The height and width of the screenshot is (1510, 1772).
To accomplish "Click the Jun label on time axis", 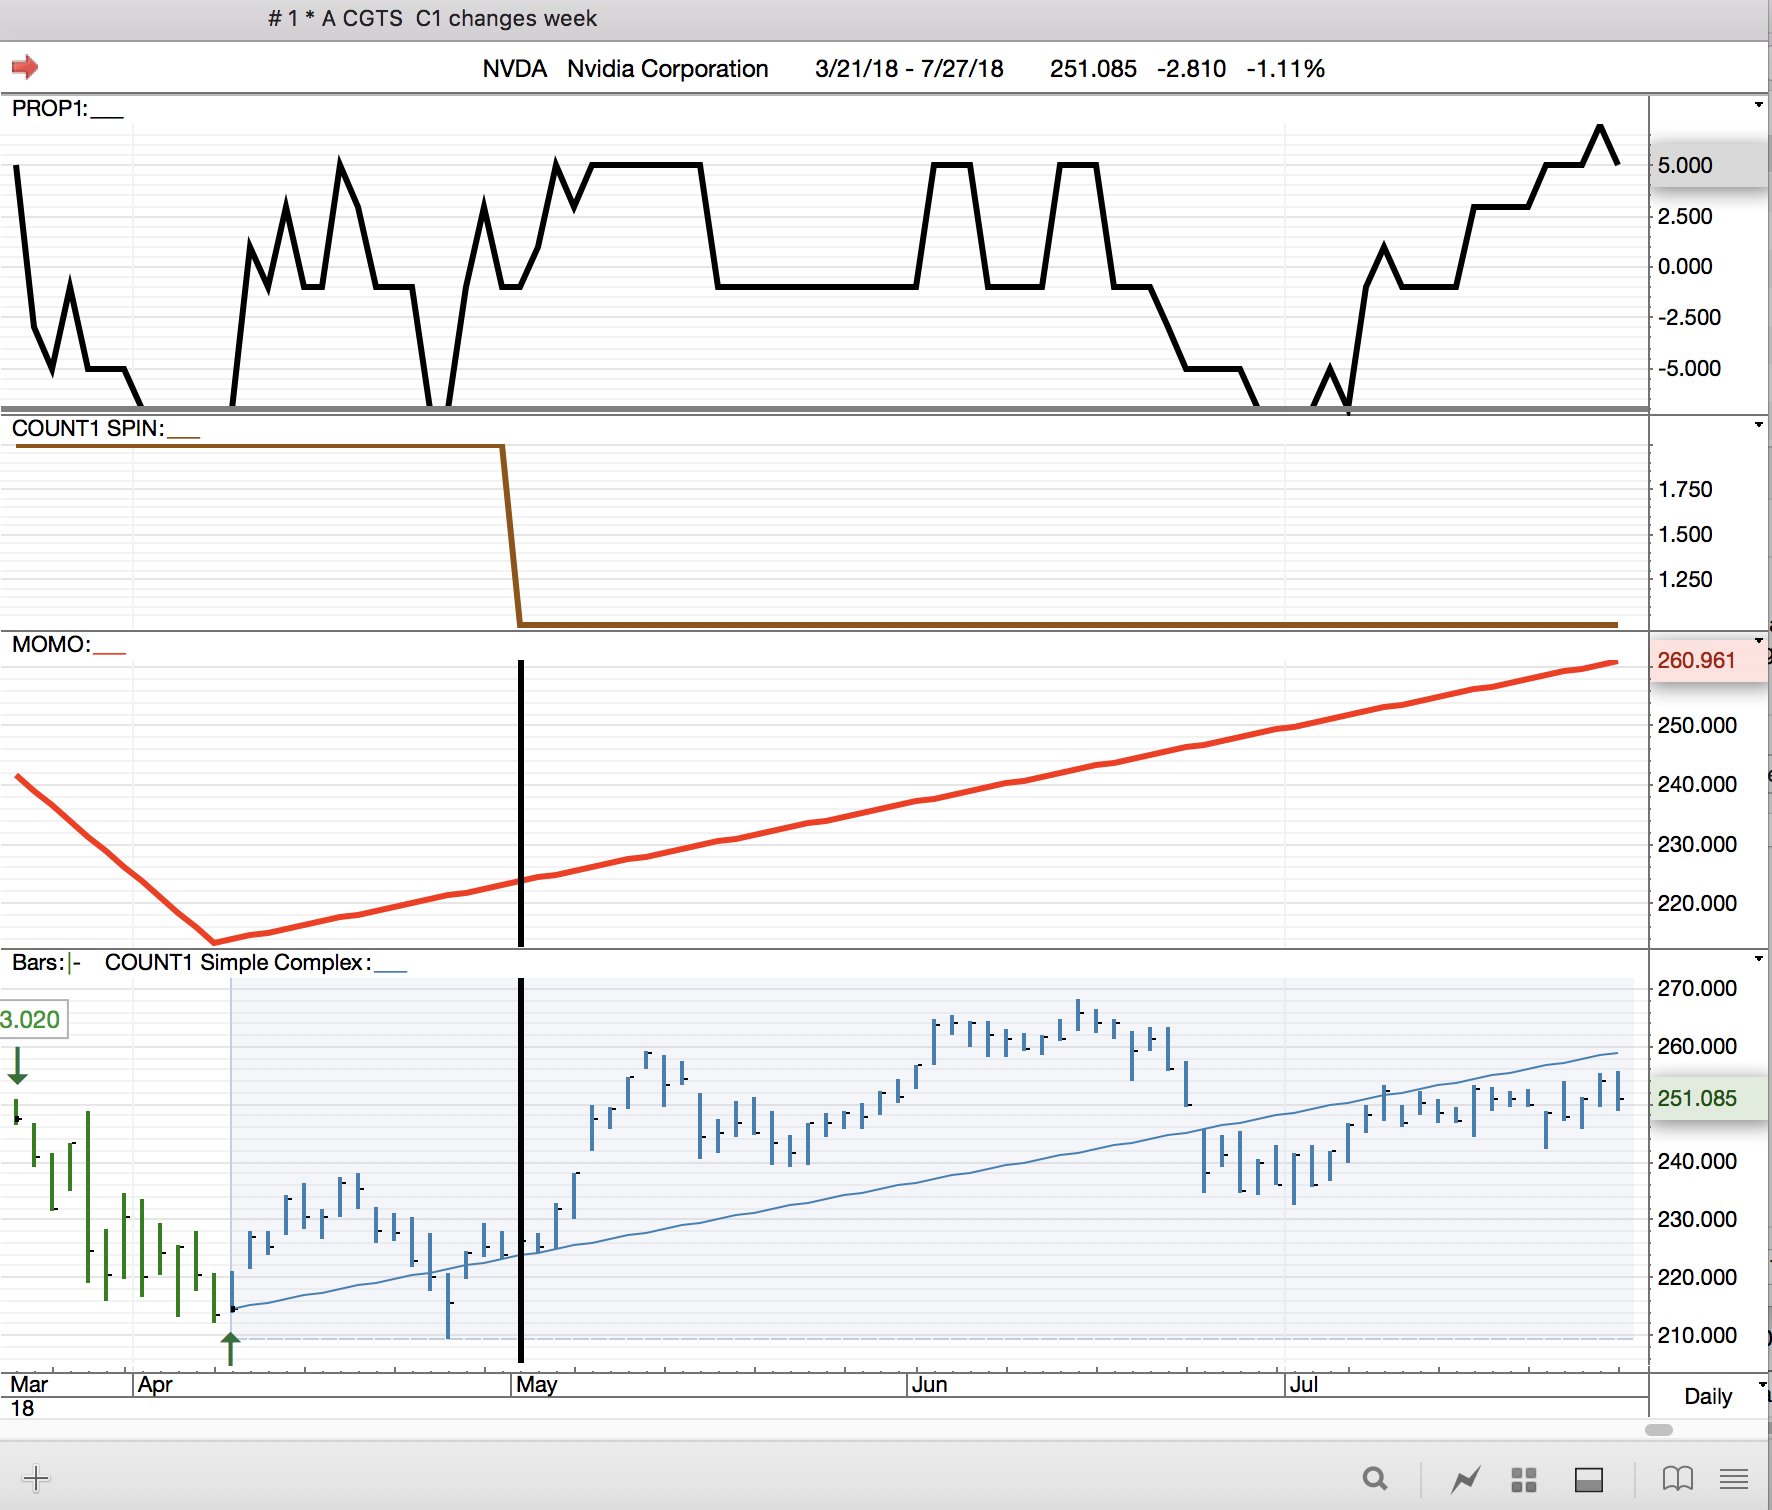I will [x=929, y=1385].
